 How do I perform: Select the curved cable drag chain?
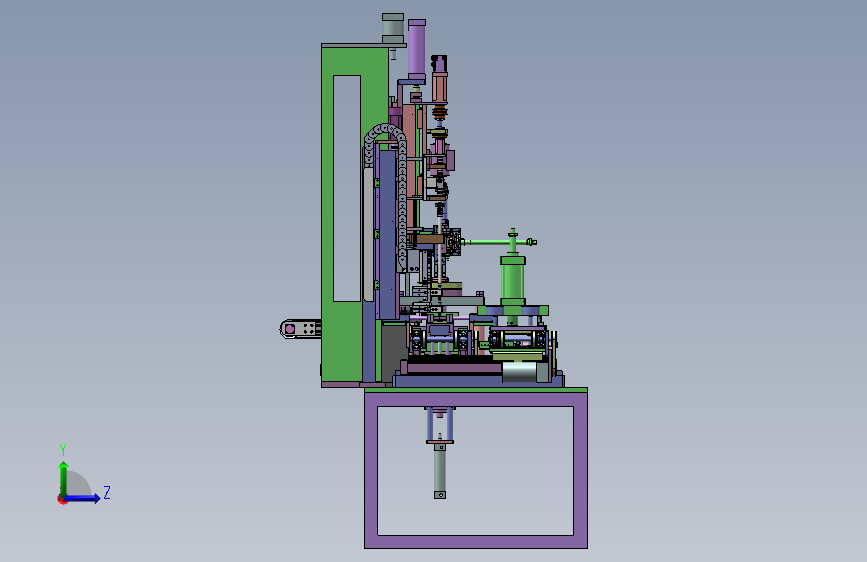click(x=402, y=194)
